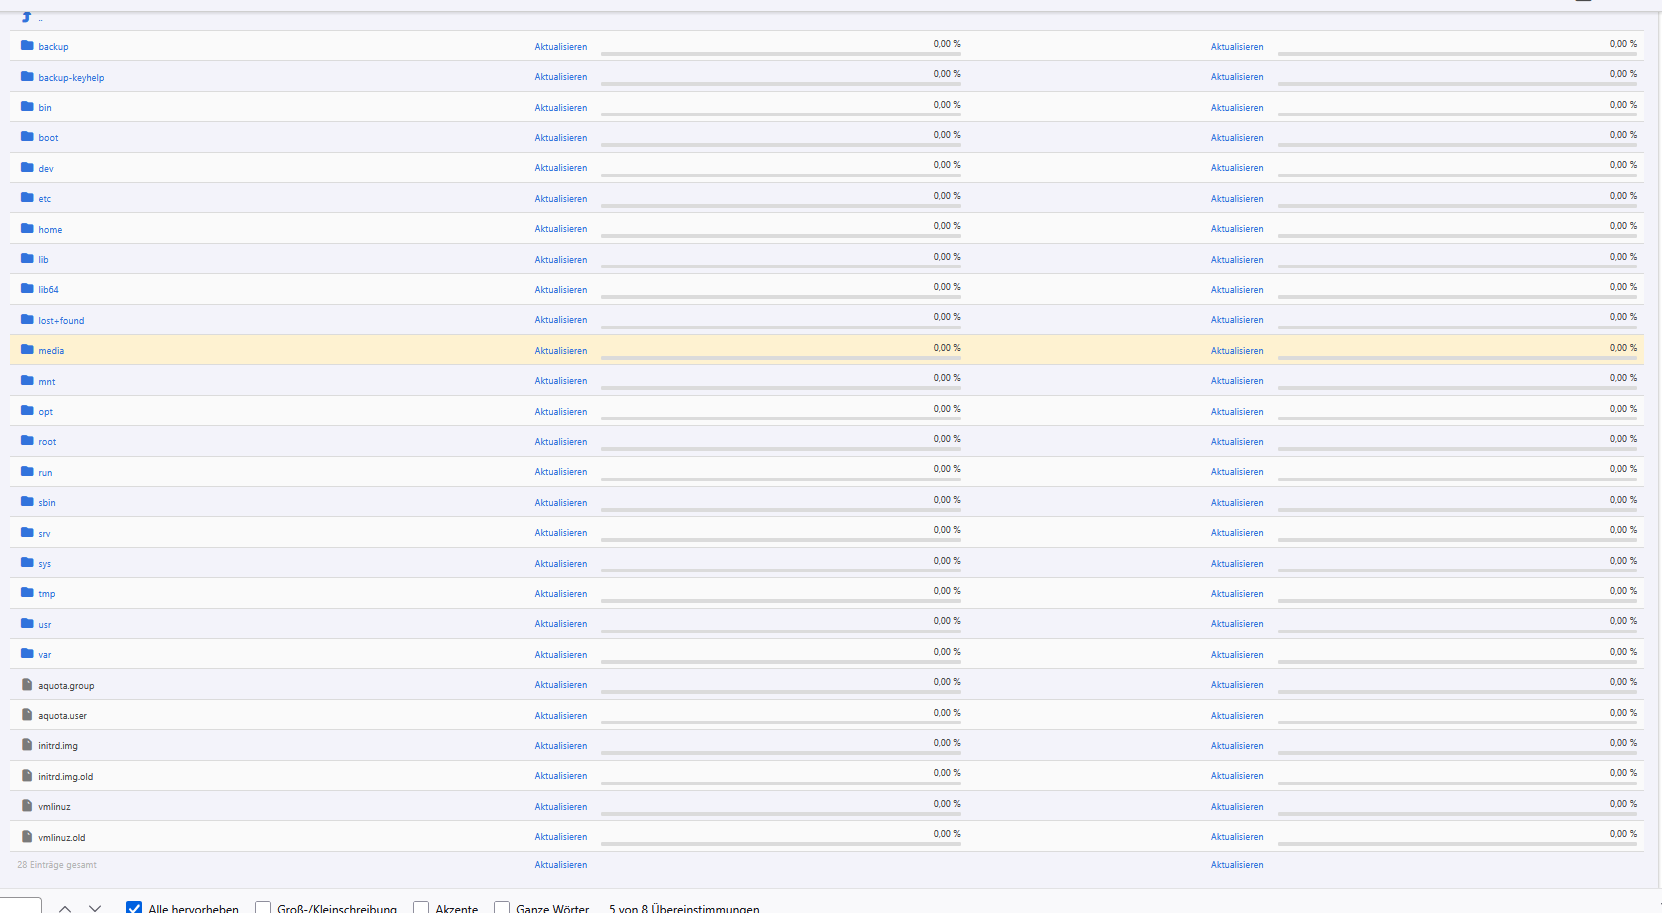
Task: Enable the Groß-/Kleinschreibung checkbox
Action: point(263,908)
